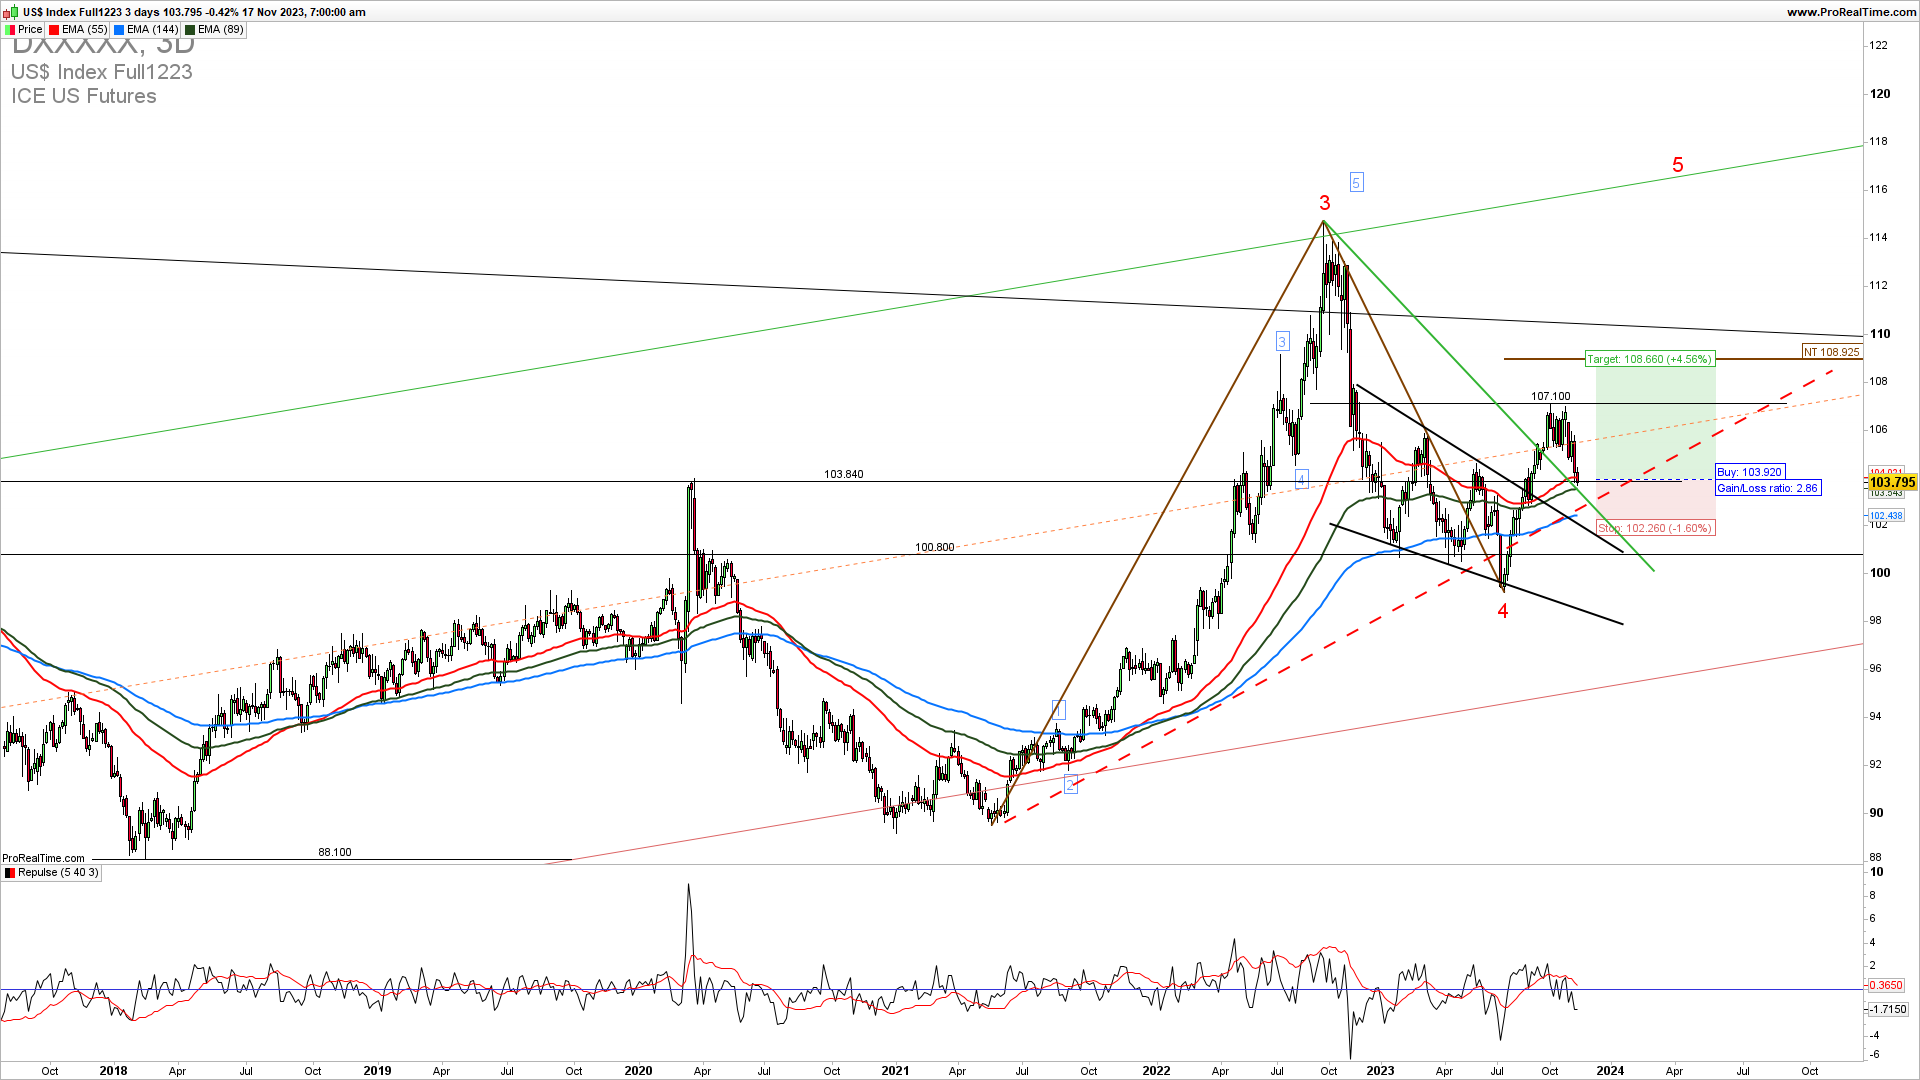Viewport: 1920px width, 1080px height.
Task: Click the 103.840 horizontal line label
Action: [844, 475]
